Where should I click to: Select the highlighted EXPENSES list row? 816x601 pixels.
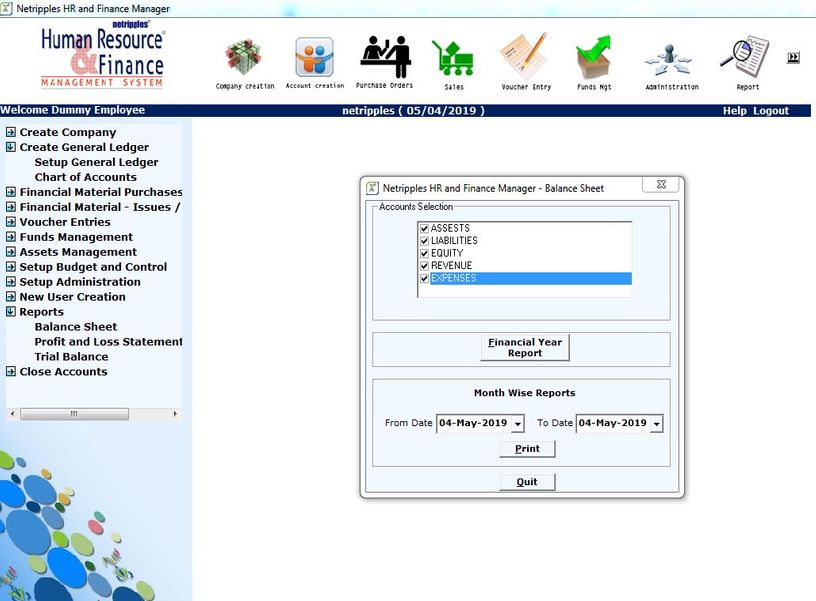tap(531, 278)
